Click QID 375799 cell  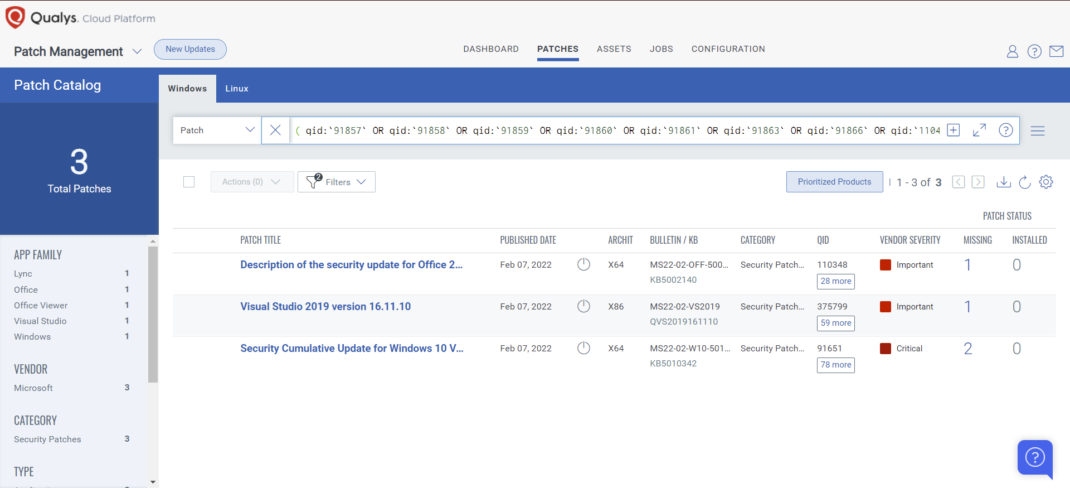pyautogui.click(x=832, y=306)
